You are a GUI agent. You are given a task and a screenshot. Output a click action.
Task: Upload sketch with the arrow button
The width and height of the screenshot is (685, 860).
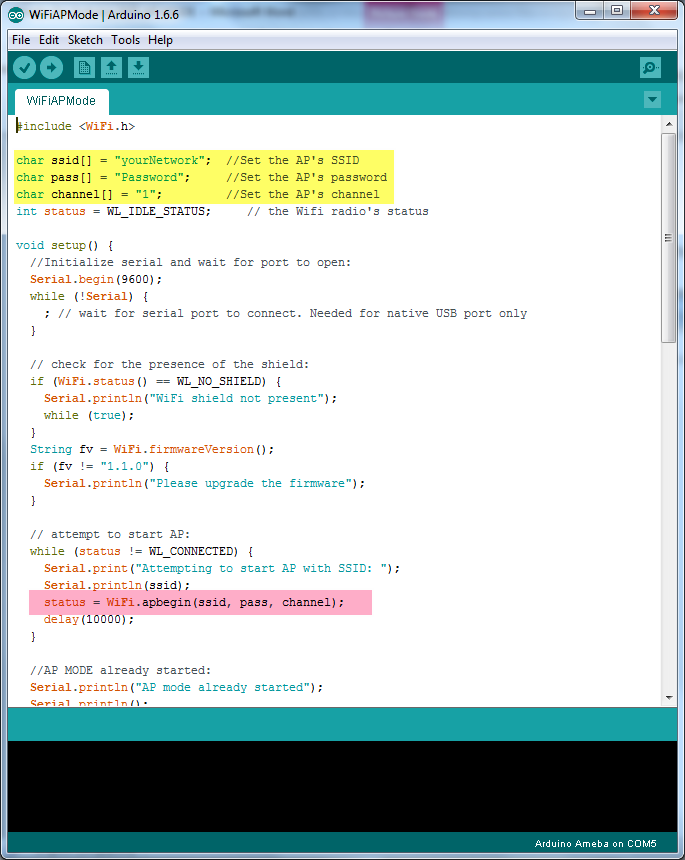click(51, 67)
